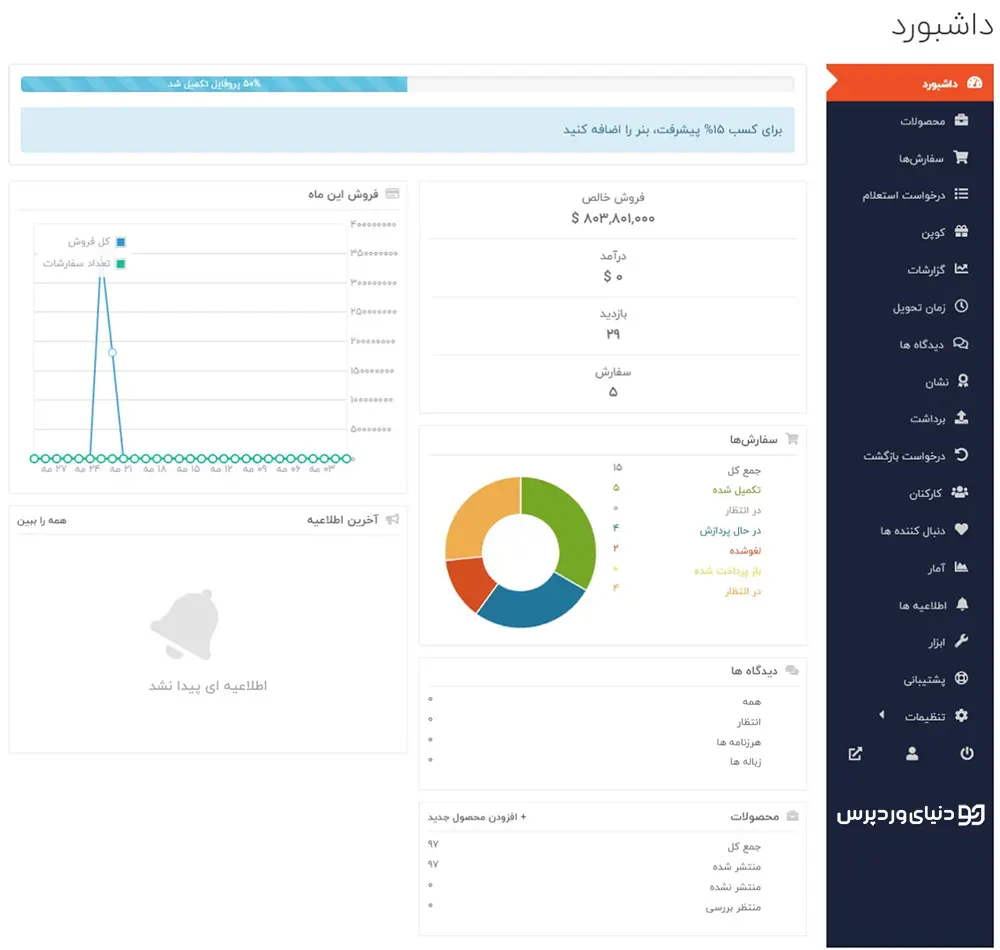The height and width of the screenshot is (950, 1000).
Task: Click the clock icon for زمان تحویل
Action: (961, 306)
